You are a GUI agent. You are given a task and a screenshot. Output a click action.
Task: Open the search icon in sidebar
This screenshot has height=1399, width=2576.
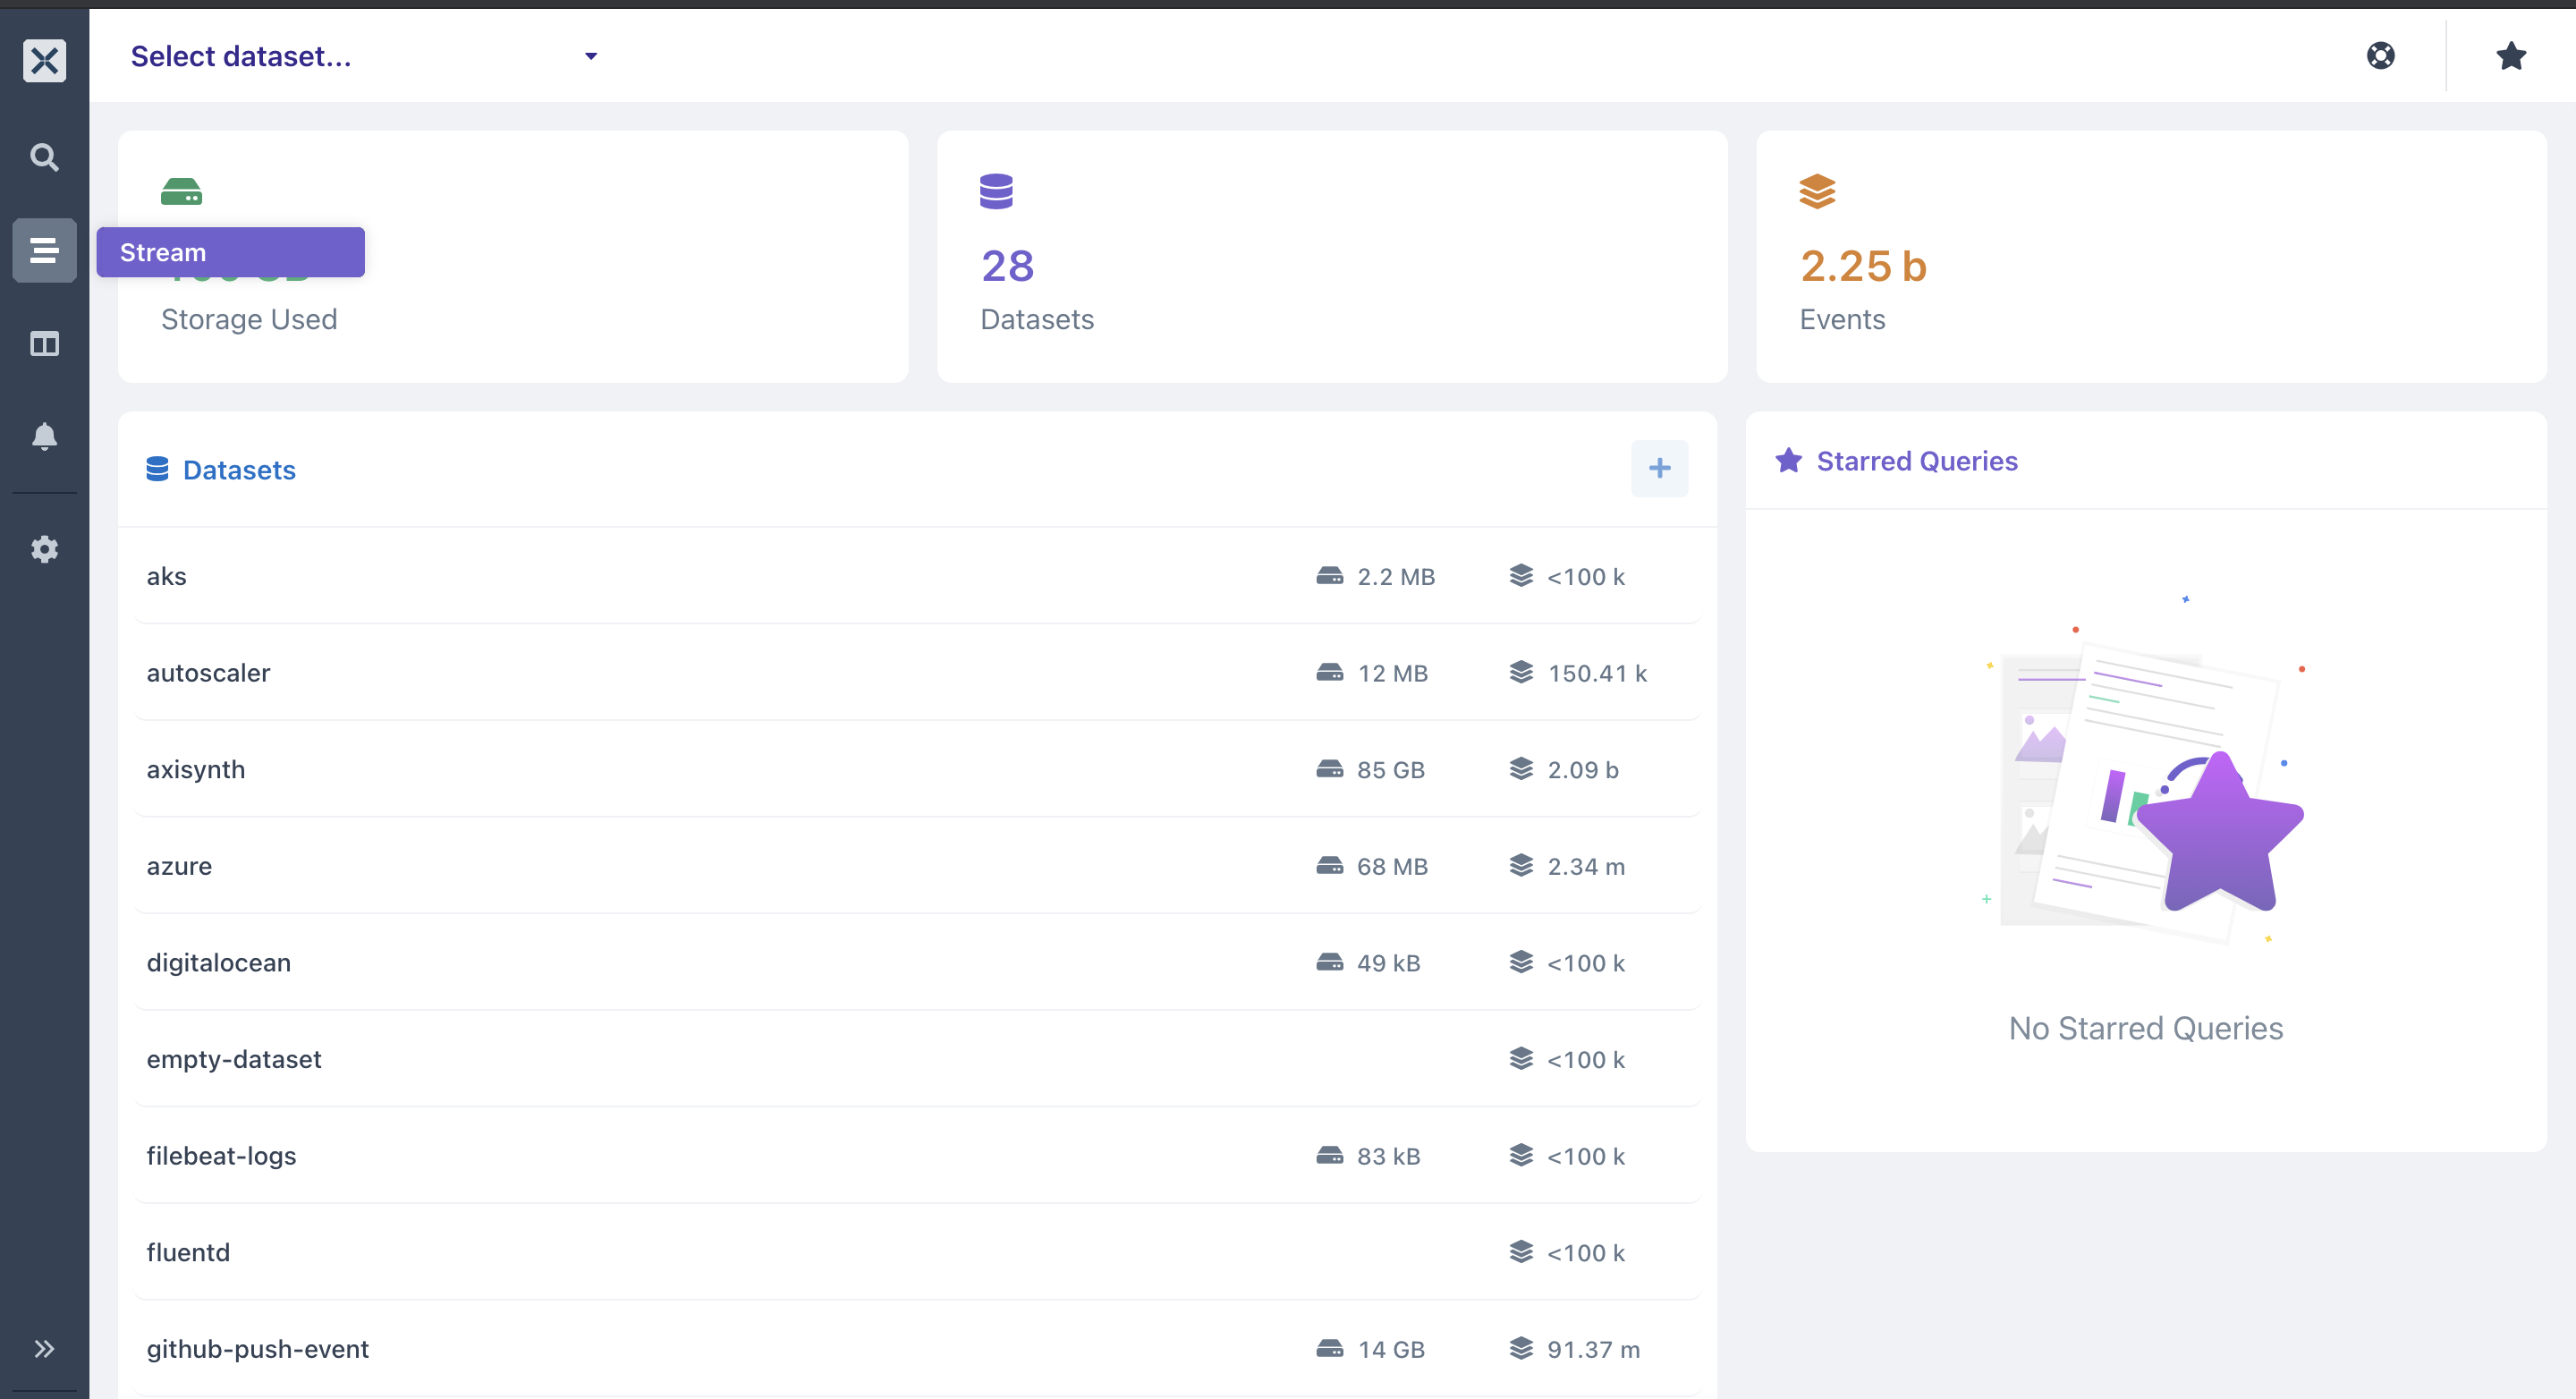(44, 157)
